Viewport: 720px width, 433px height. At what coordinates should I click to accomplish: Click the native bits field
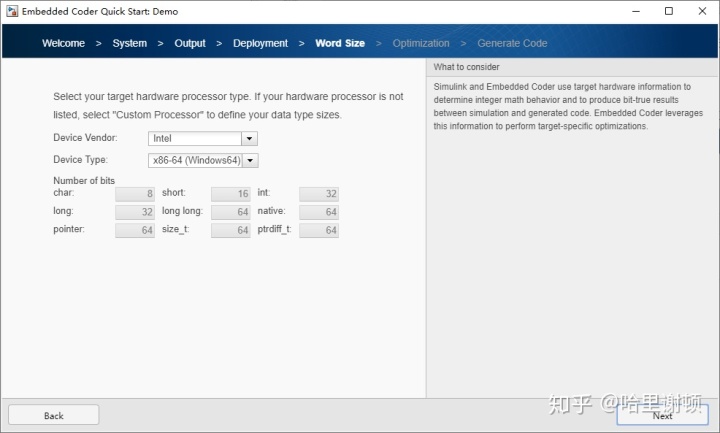(319, 212)
